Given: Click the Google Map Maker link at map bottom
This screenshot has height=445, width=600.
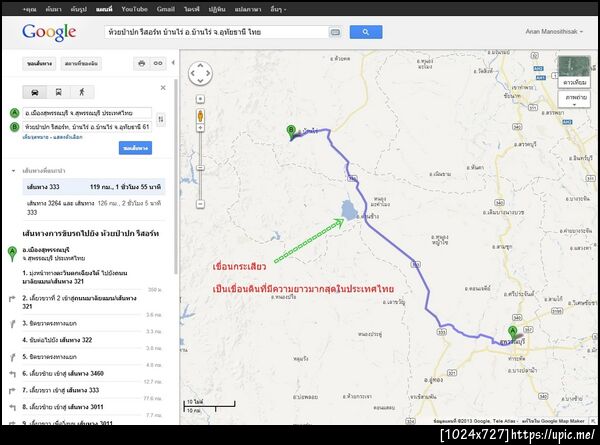Looking at the screenshot, I should pos(553,421).
